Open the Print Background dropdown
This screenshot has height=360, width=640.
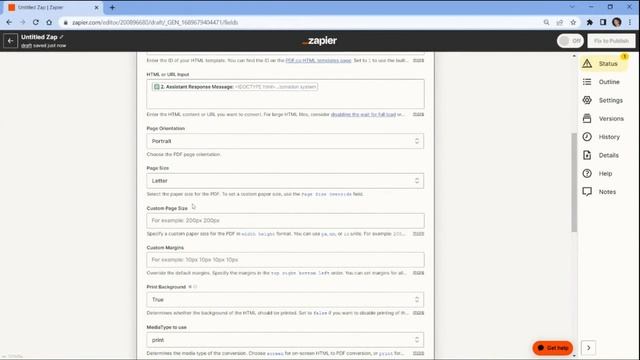coord(285,300)
